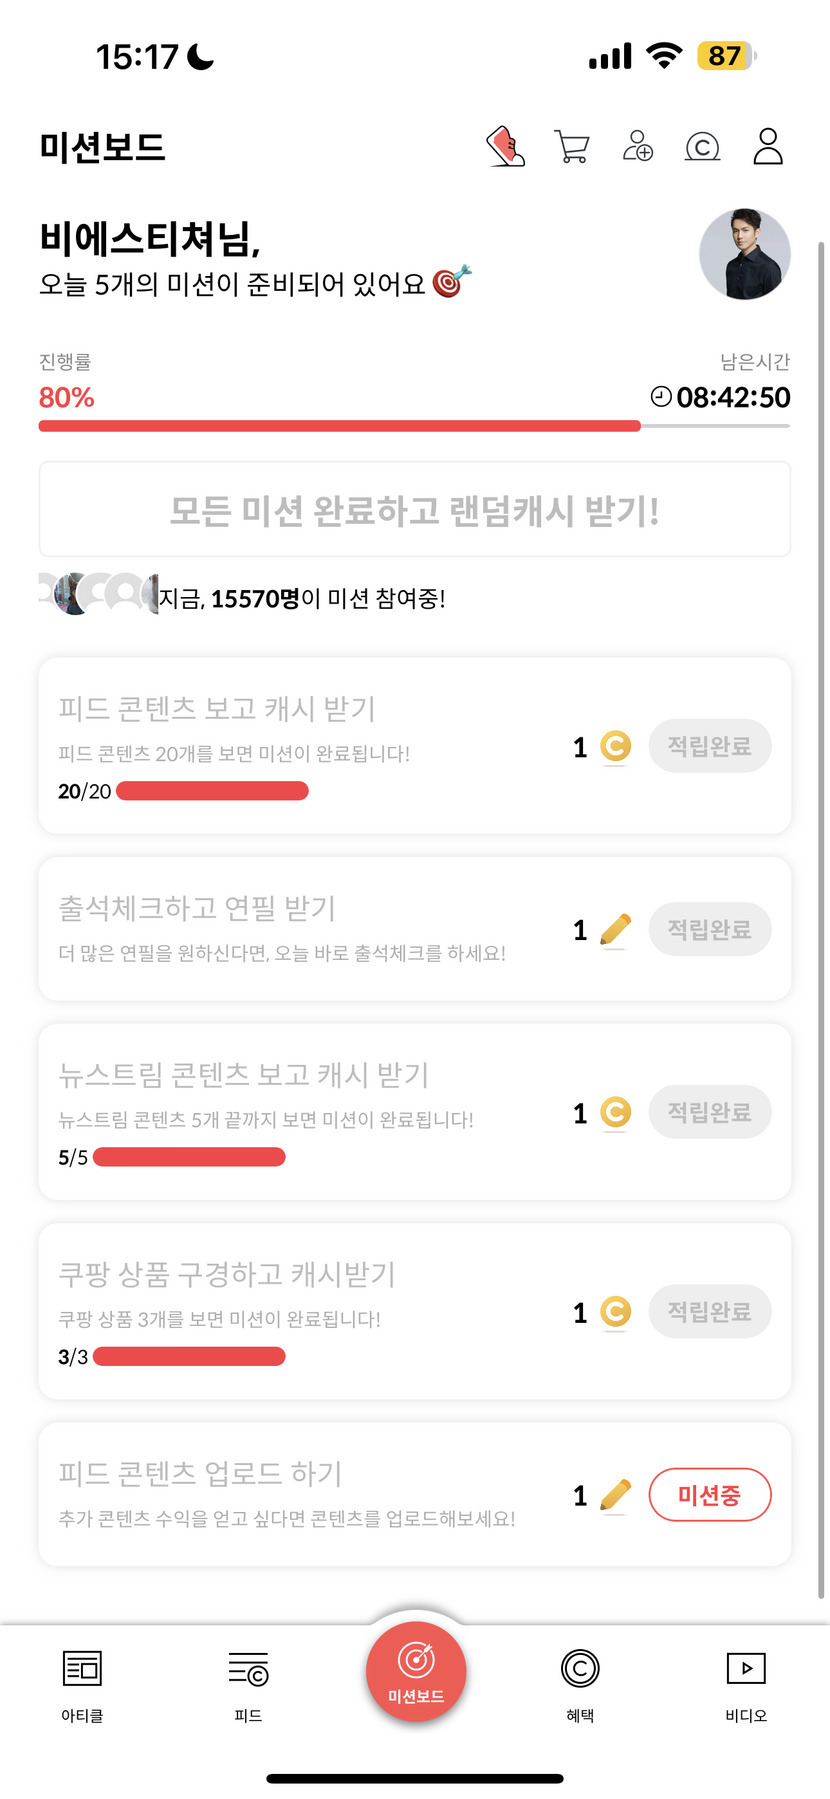
Task: Open the 뉴스트림 콘텐츠 보고 캐시 받기 card
Action: tap(300, 1111)
